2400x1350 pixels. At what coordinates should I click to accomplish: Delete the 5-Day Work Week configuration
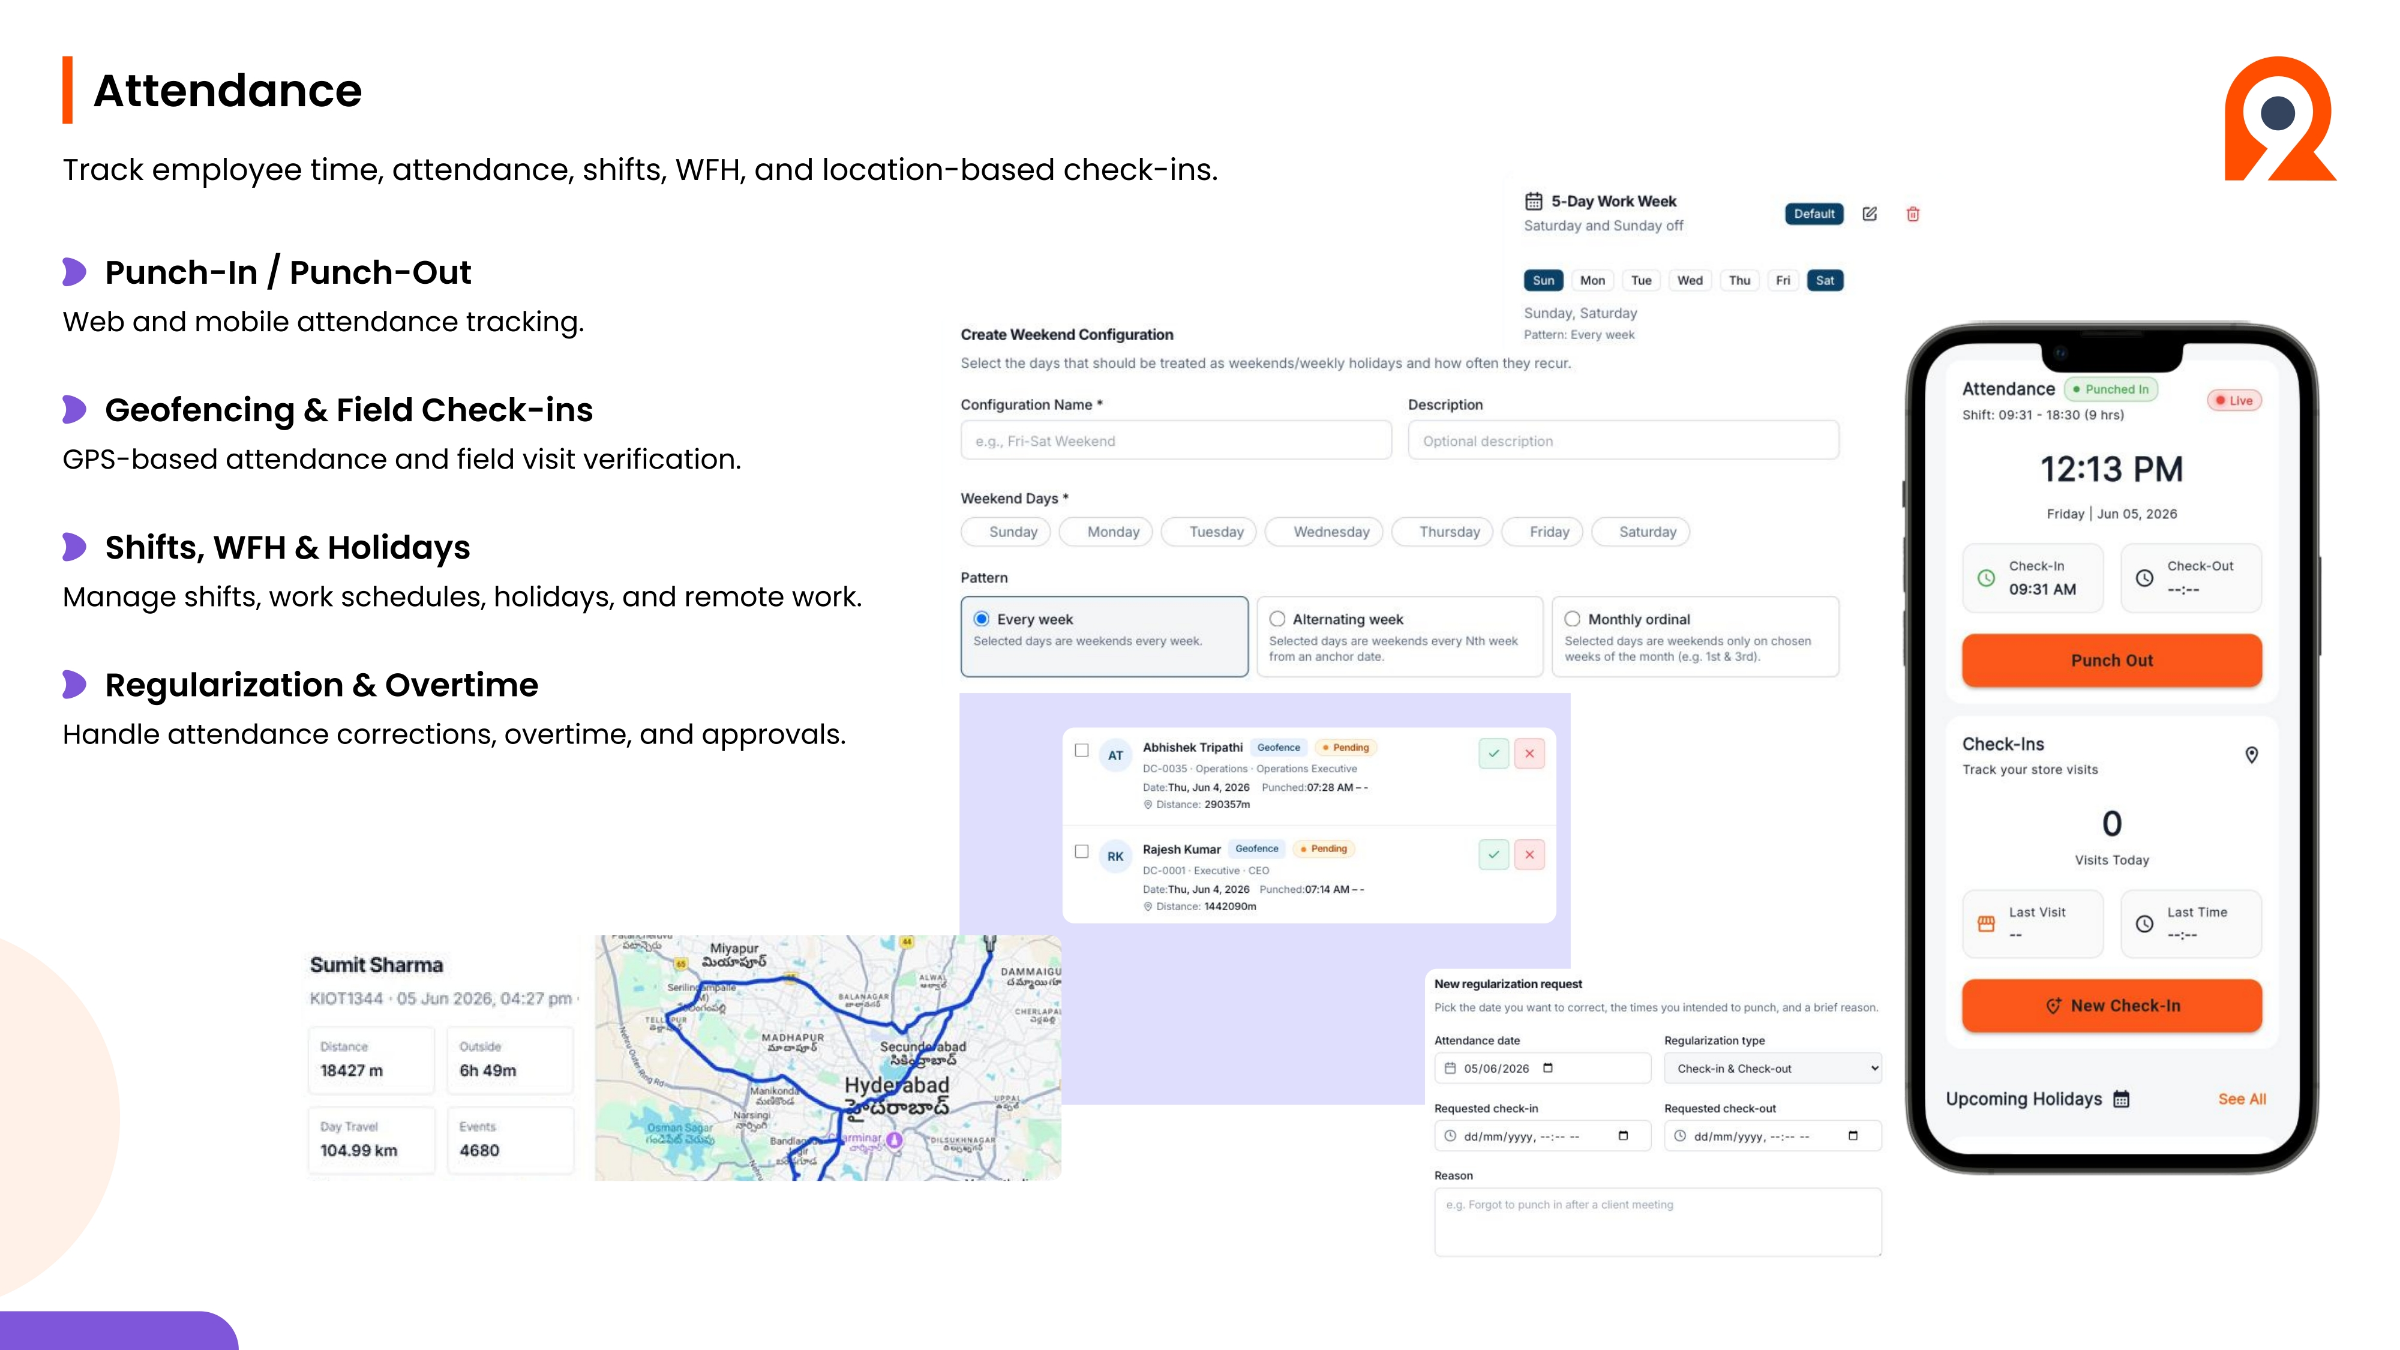1912,214
